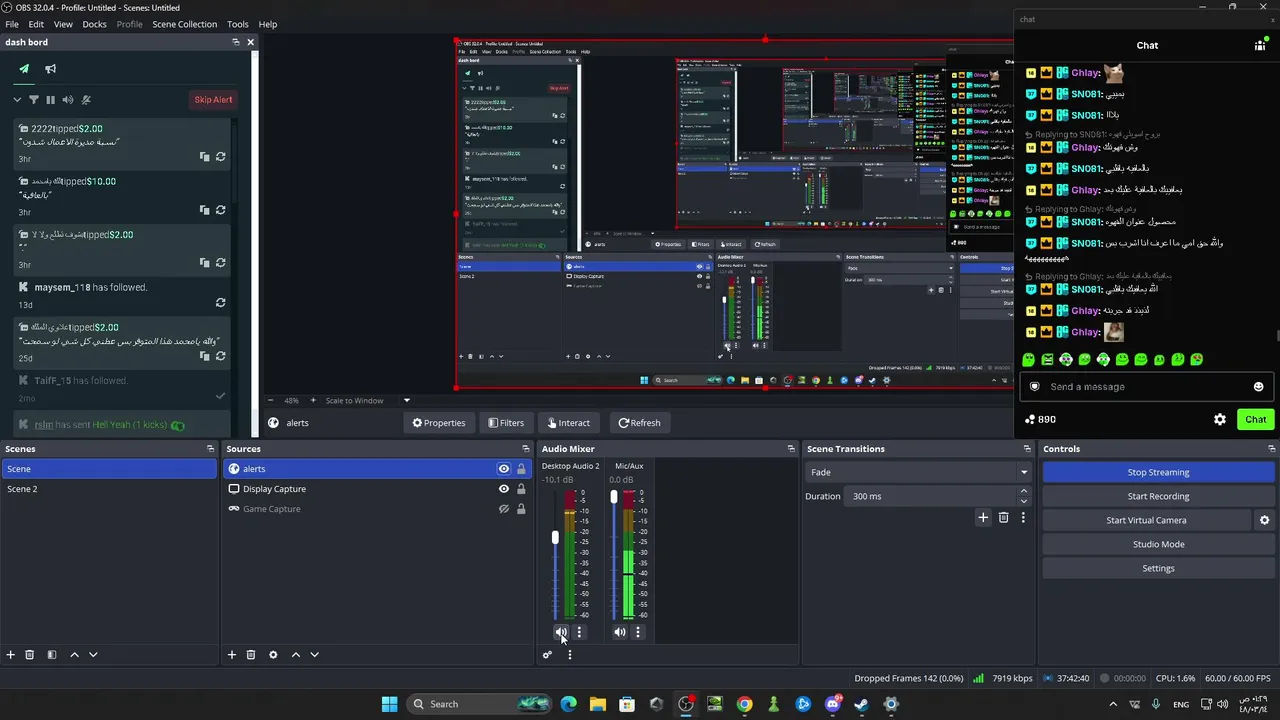Viewport: 1280px width, 720px height.
Task: Adjust the Mic/Aux volume fader
Action: point(614,497)
